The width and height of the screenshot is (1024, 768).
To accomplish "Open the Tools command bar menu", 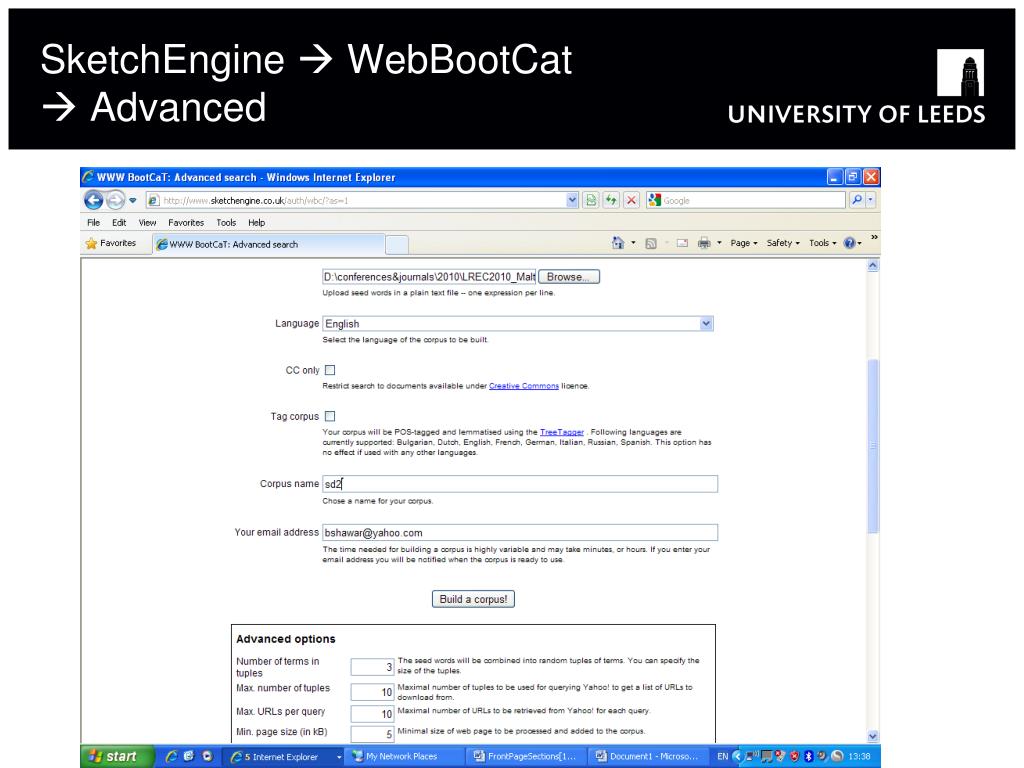I will click(x=822, y=243).
